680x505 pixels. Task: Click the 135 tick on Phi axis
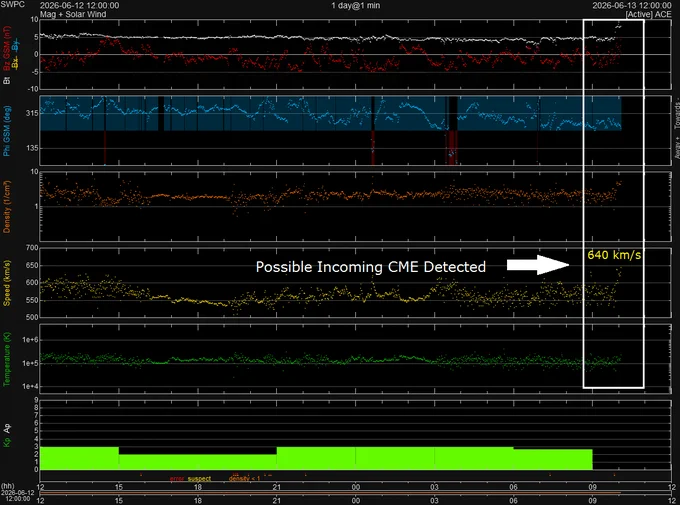tap(32, 148)
